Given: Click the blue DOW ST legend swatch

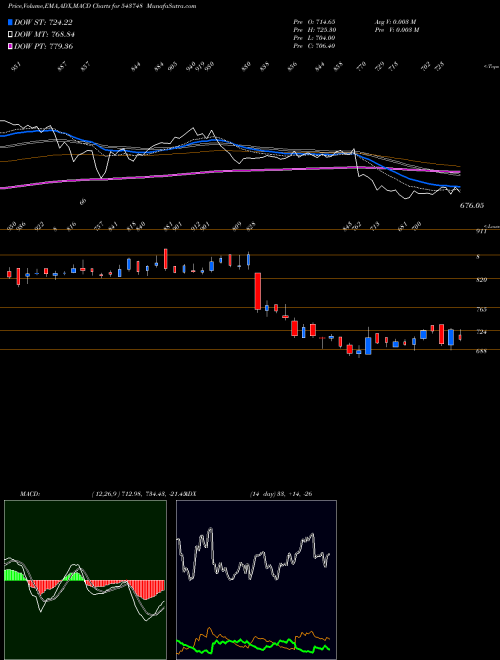Looking at the screenshot, I should tap(10, 23).
